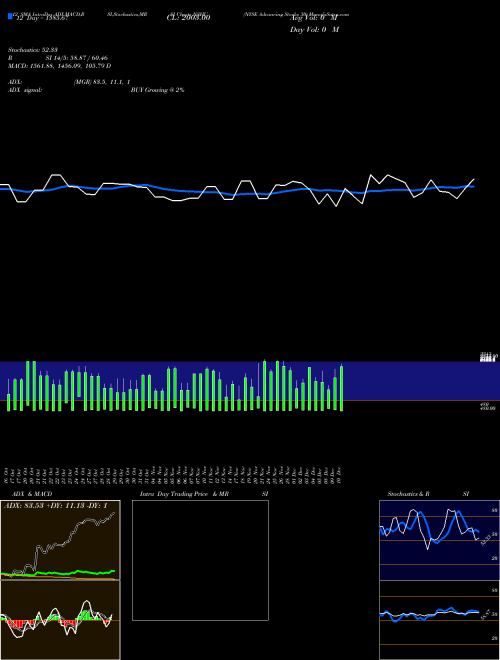Click the last green volume bar
This screenshot has height=660, width=500.
341,388
